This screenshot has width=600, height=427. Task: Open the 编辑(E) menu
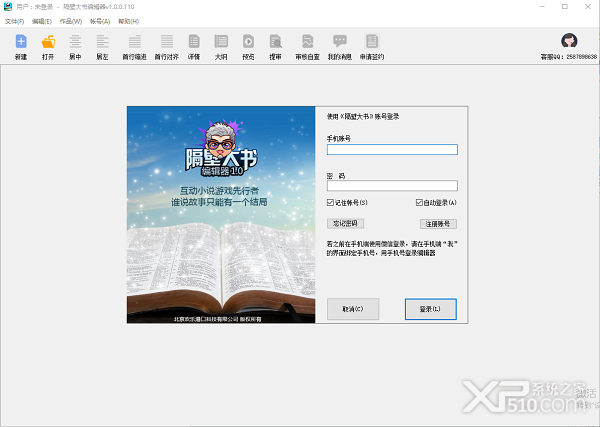click(x=42, y=21)
